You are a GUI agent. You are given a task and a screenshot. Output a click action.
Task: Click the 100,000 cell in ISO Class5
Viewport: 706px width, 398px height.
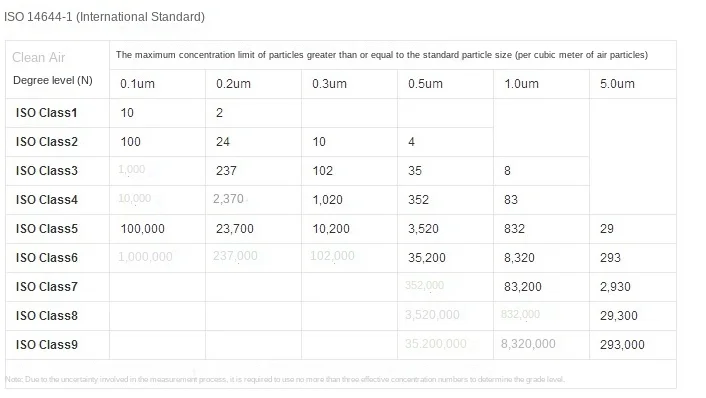click(142, 229)
